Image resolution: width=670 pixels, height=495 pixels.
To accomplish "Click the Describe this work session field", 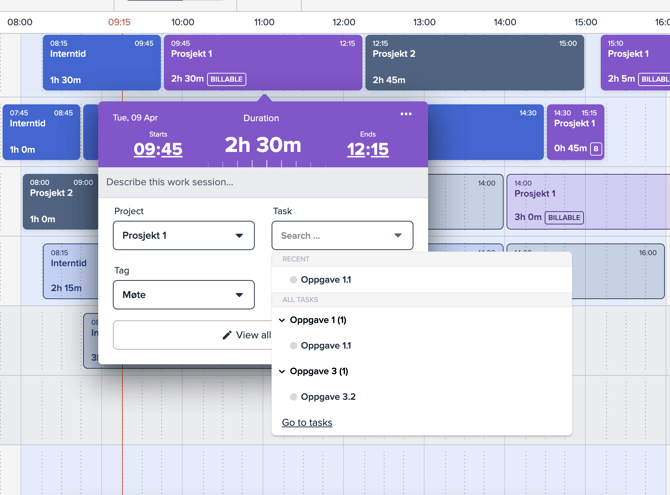I will 263,182.
